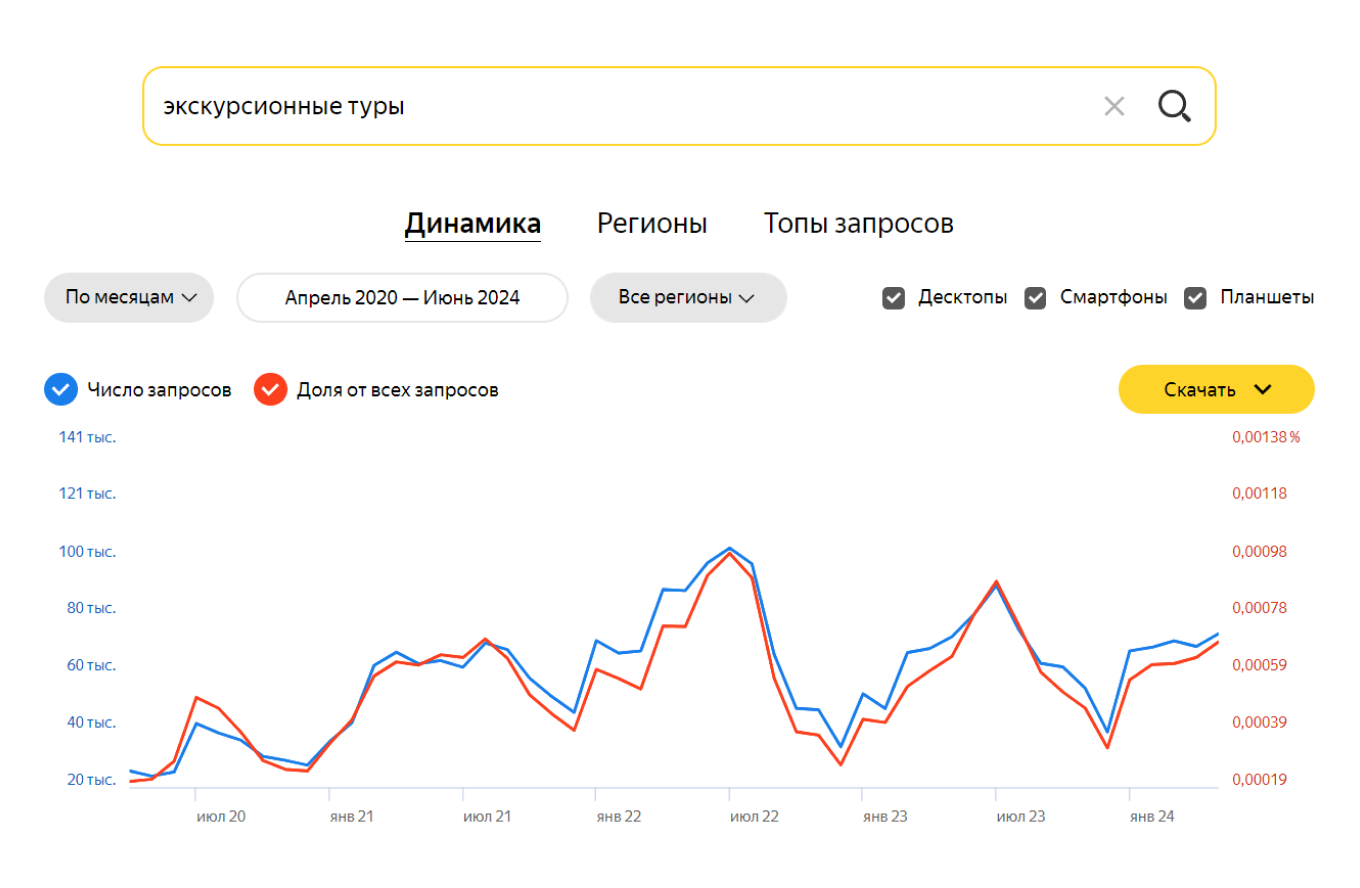Open the Топы запросов tab

[x=858, y=224]
